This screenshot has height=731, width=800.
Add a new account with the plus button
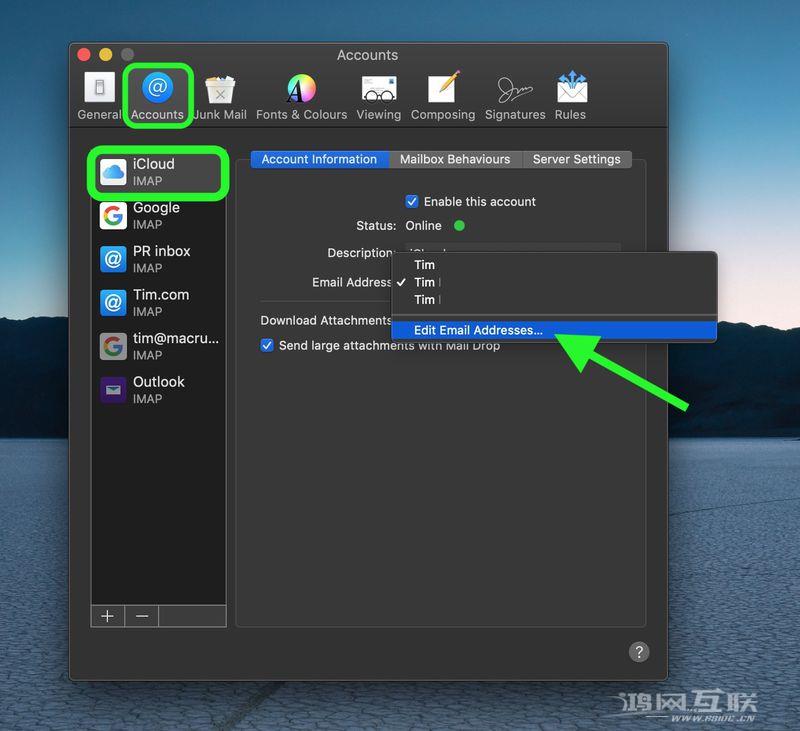click(107, 616)
